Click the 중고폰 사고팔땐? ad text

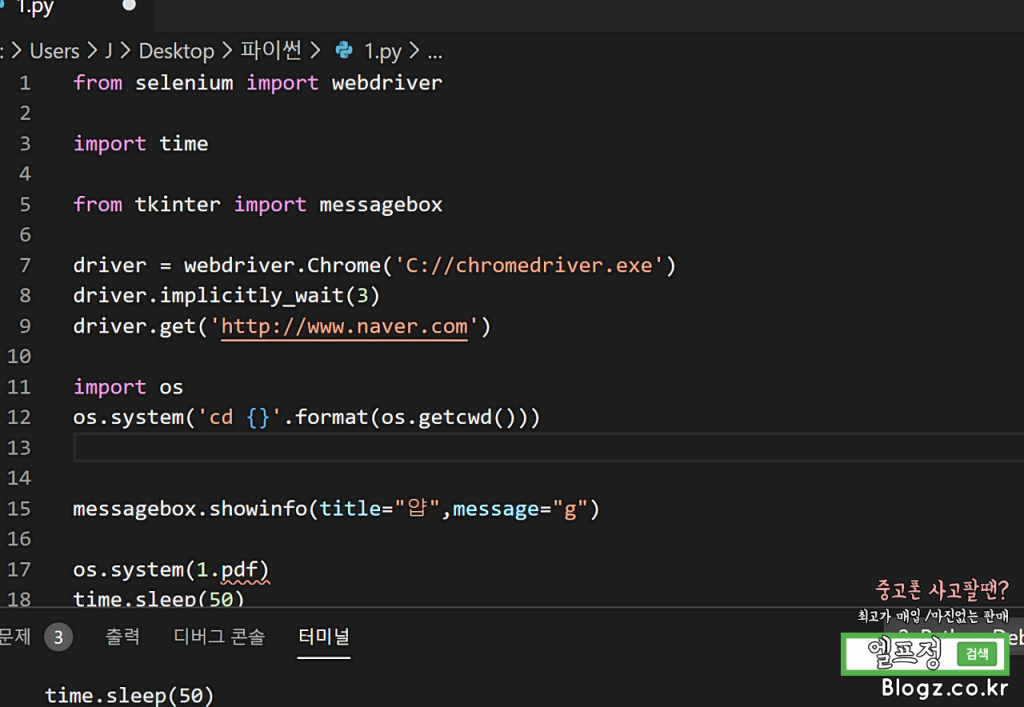pyautogui.click(x=942, y=590)
